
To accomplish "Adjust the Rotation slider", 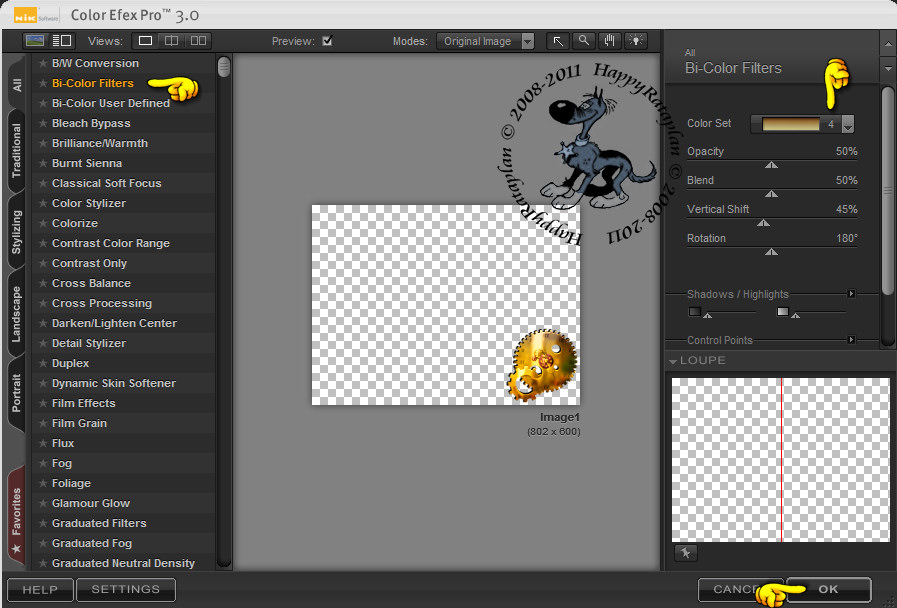I will pyautogui.click(x=771, y=252).
